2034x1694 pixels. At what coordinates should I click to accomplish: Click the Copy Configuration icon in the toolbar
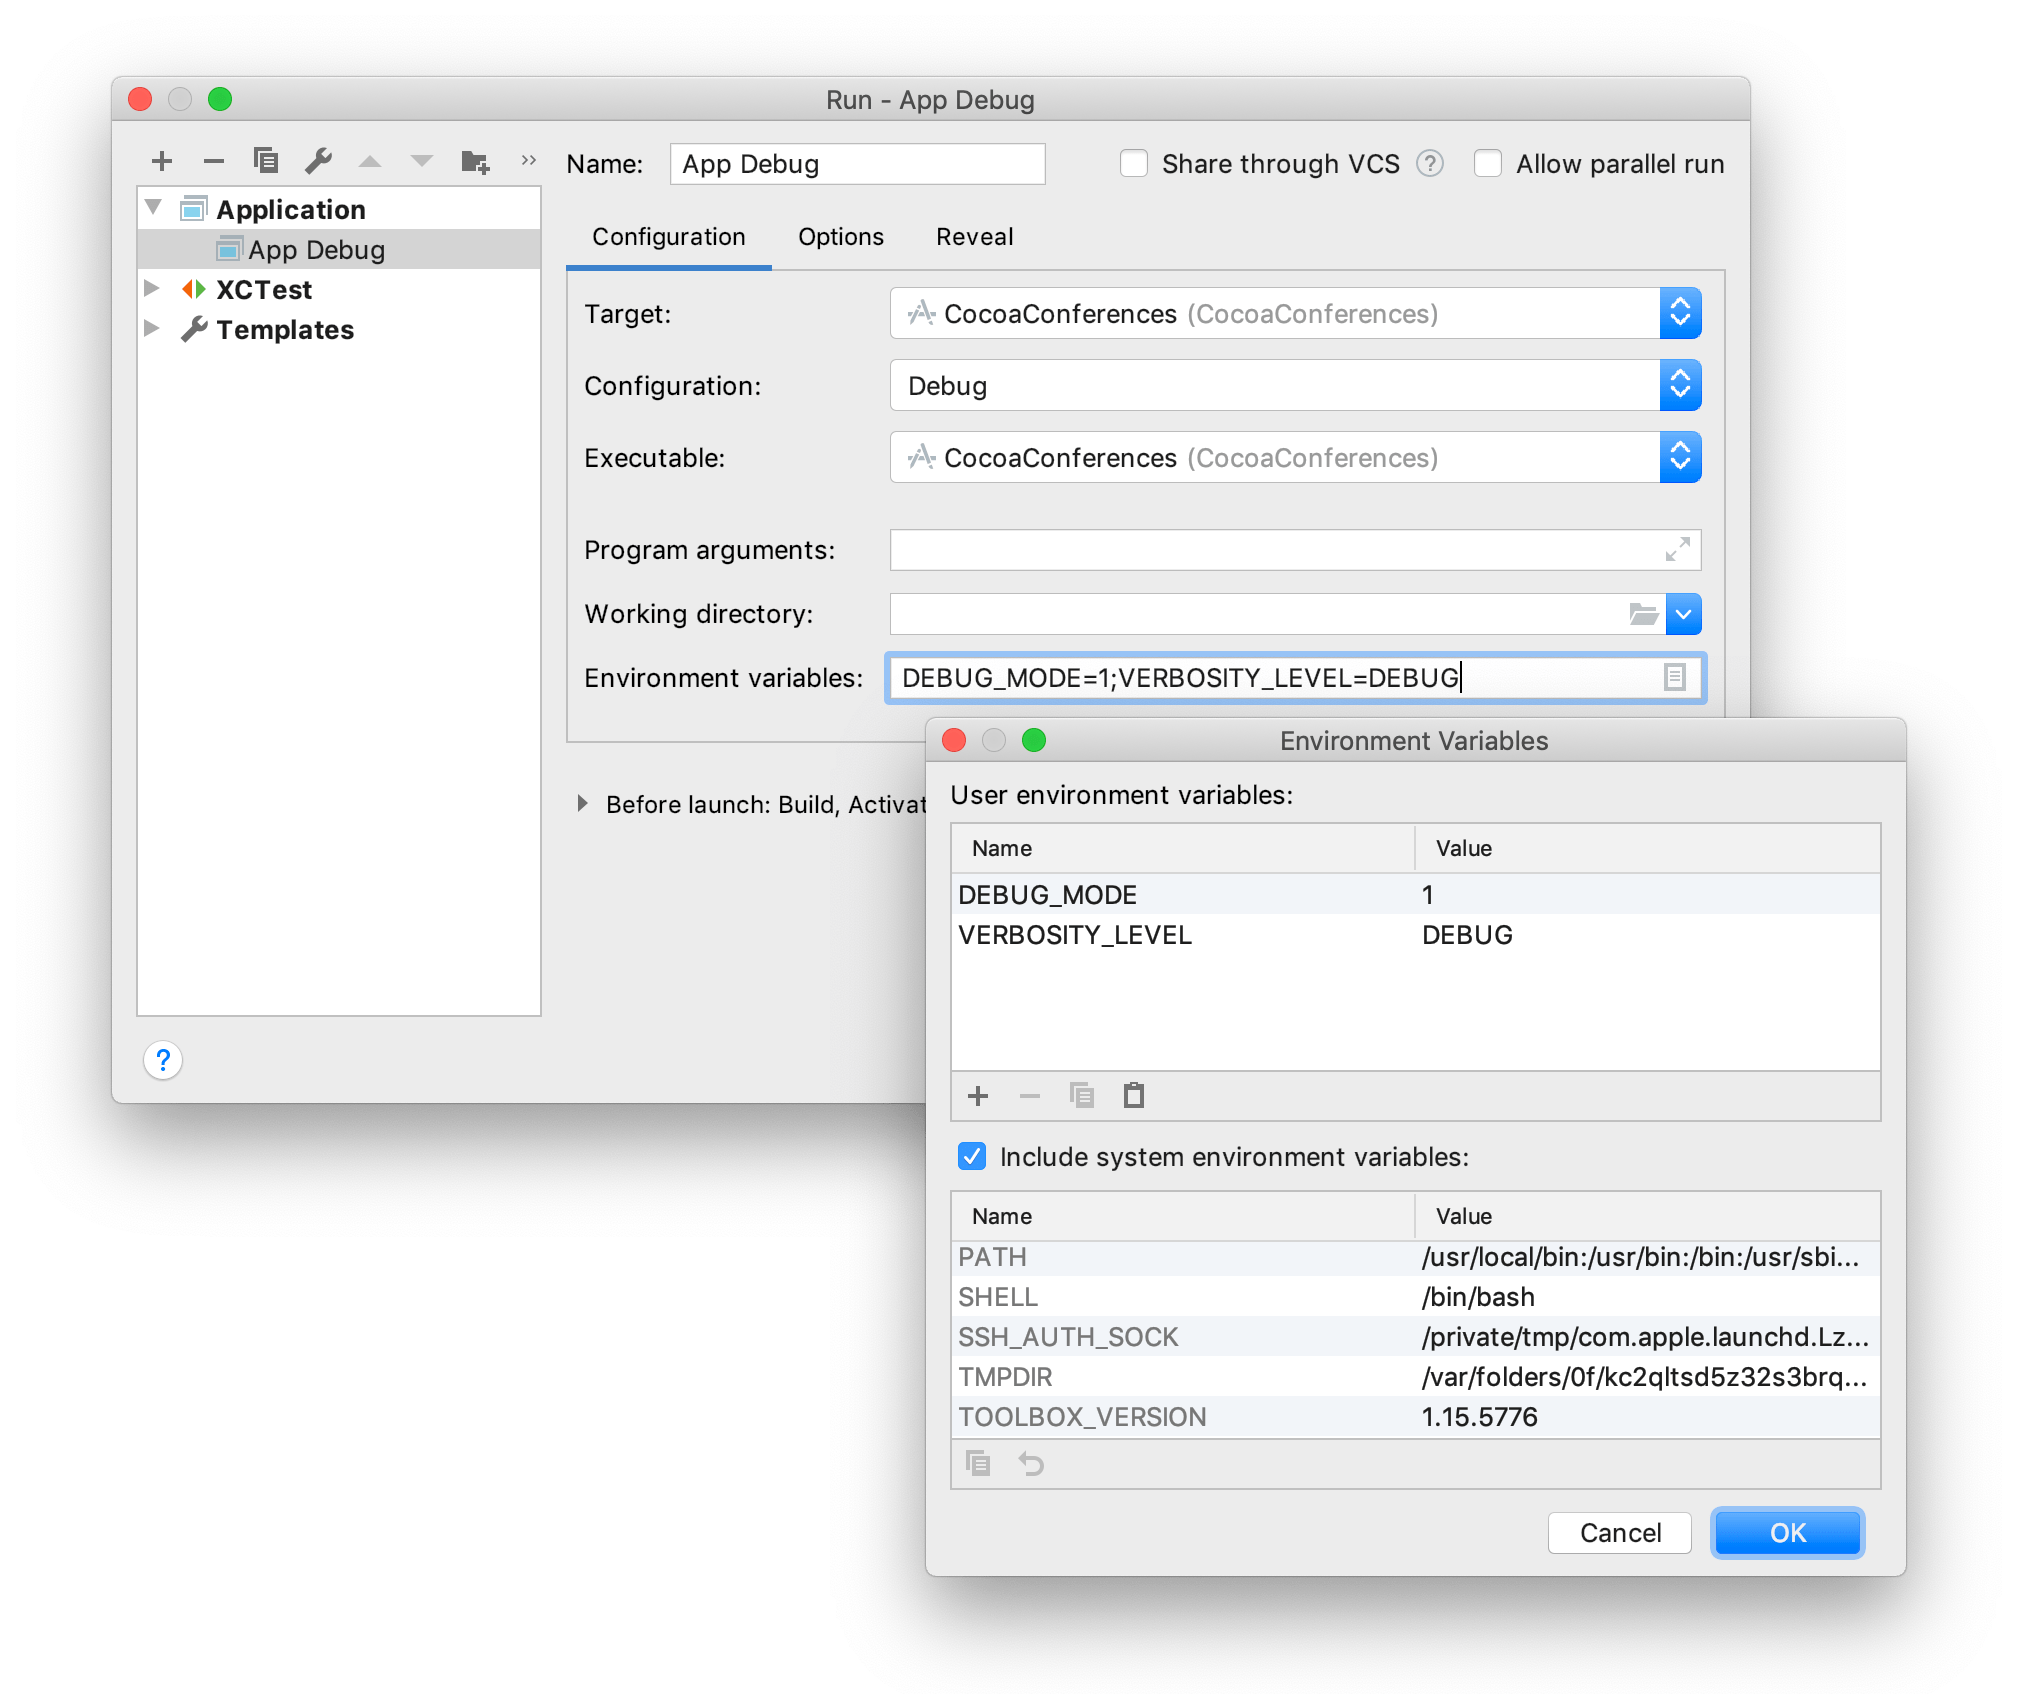266,160
